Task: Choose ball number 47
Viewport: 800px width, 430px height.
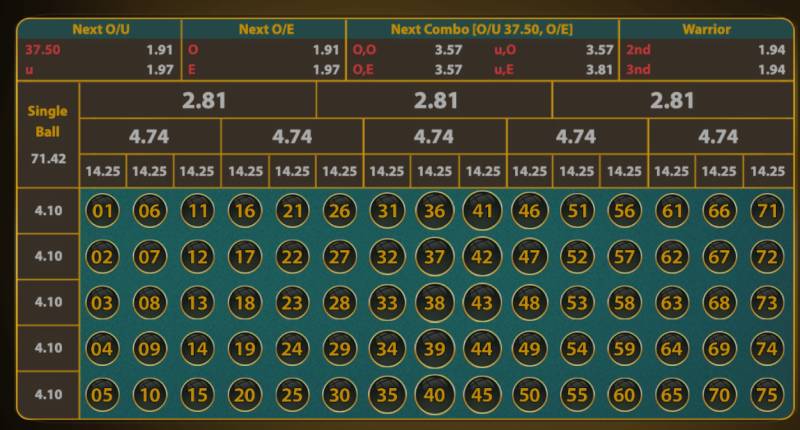Action: [529, 256]
